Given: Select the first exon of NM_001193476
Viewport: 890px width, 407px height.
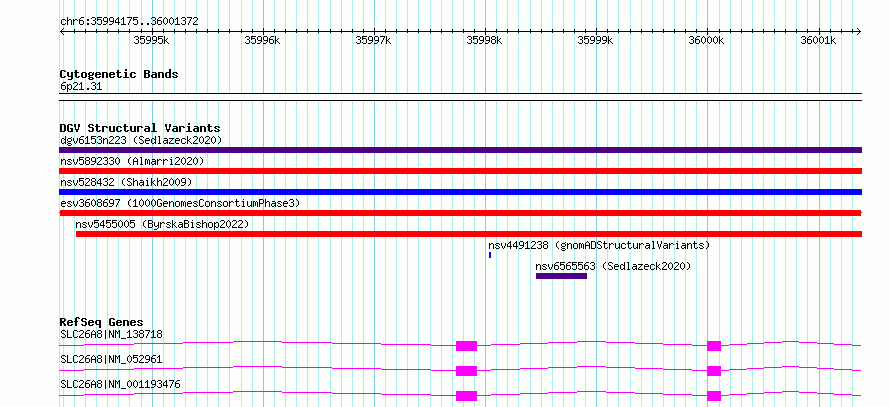Looking at the screenshot, I should 467,396.
